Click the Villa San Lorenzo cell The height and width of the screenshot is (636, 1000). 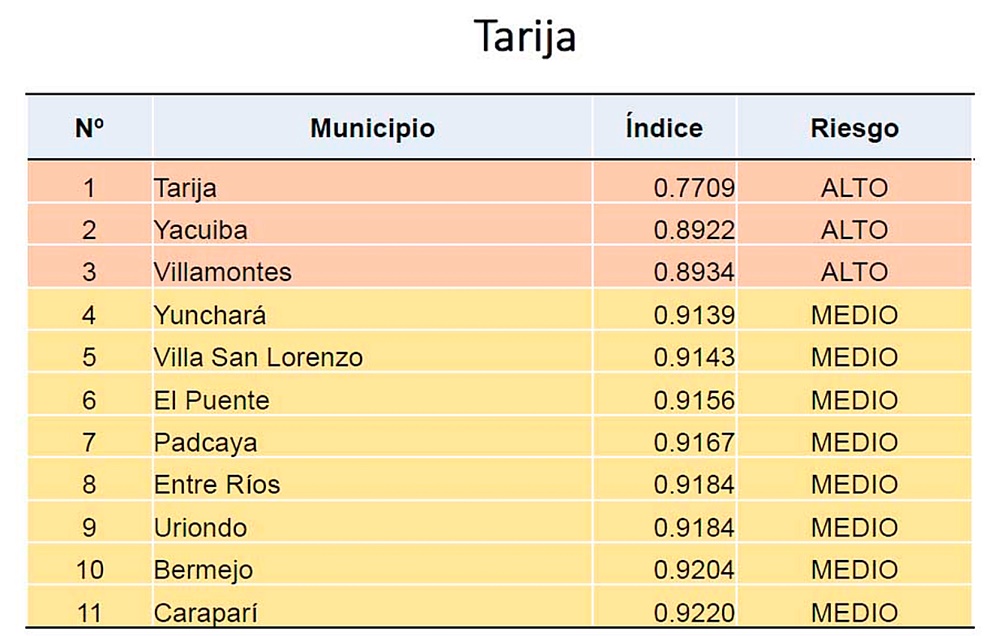coord(372,357)
